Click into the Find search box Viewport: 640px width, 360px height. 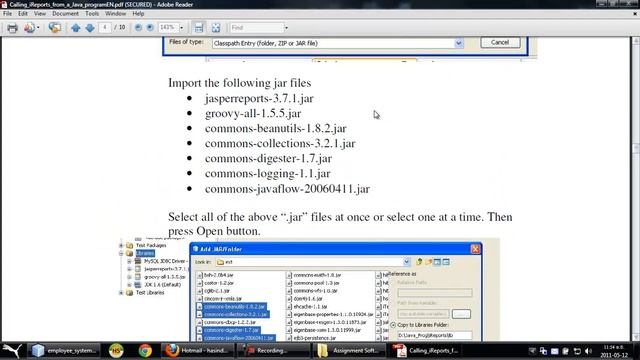point(256,28)
